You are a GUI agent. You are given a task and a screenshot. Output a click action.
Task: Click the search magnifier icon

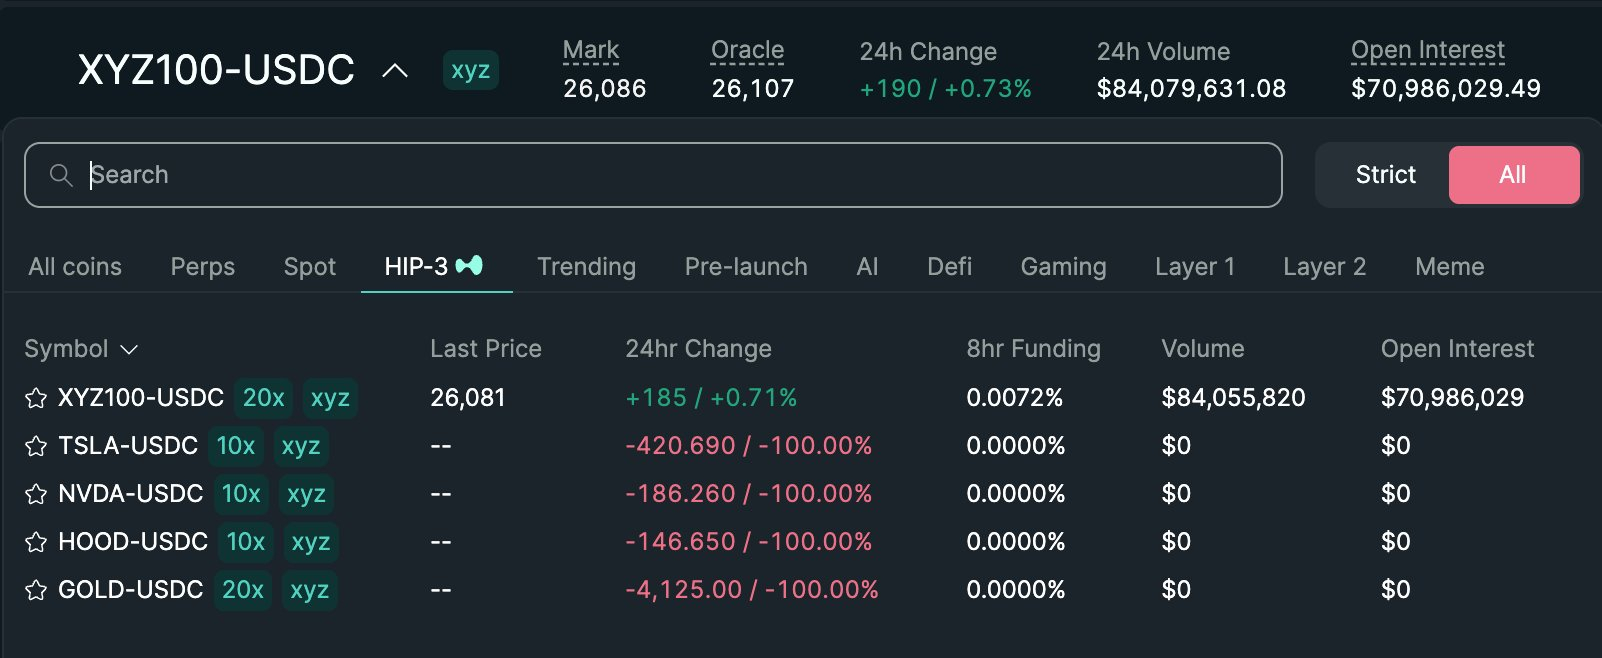pos(61,175)
